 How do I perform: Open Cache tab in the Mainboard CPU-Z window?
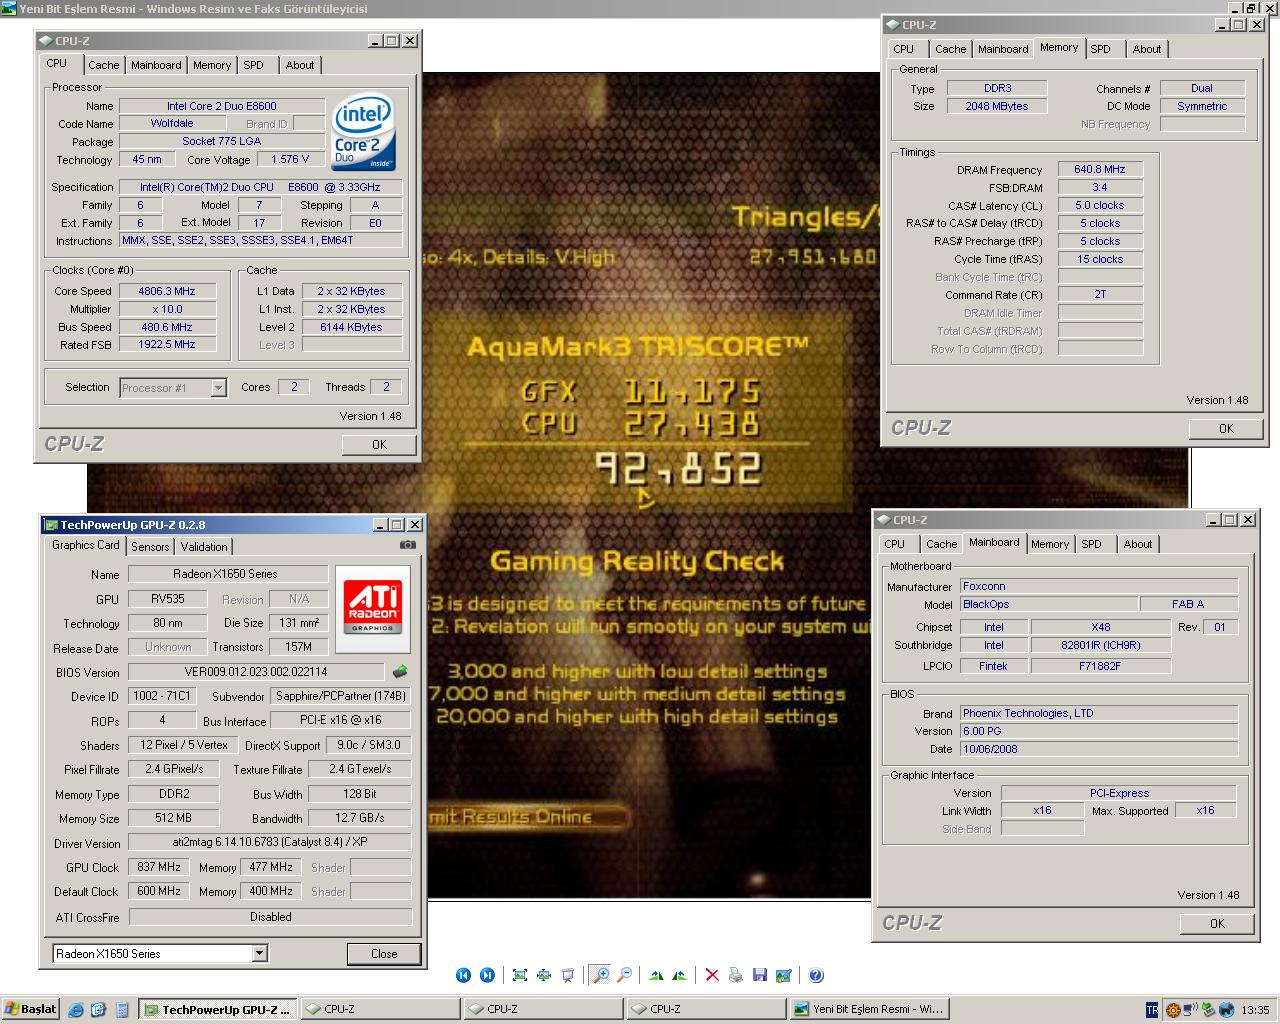[941, 544]
